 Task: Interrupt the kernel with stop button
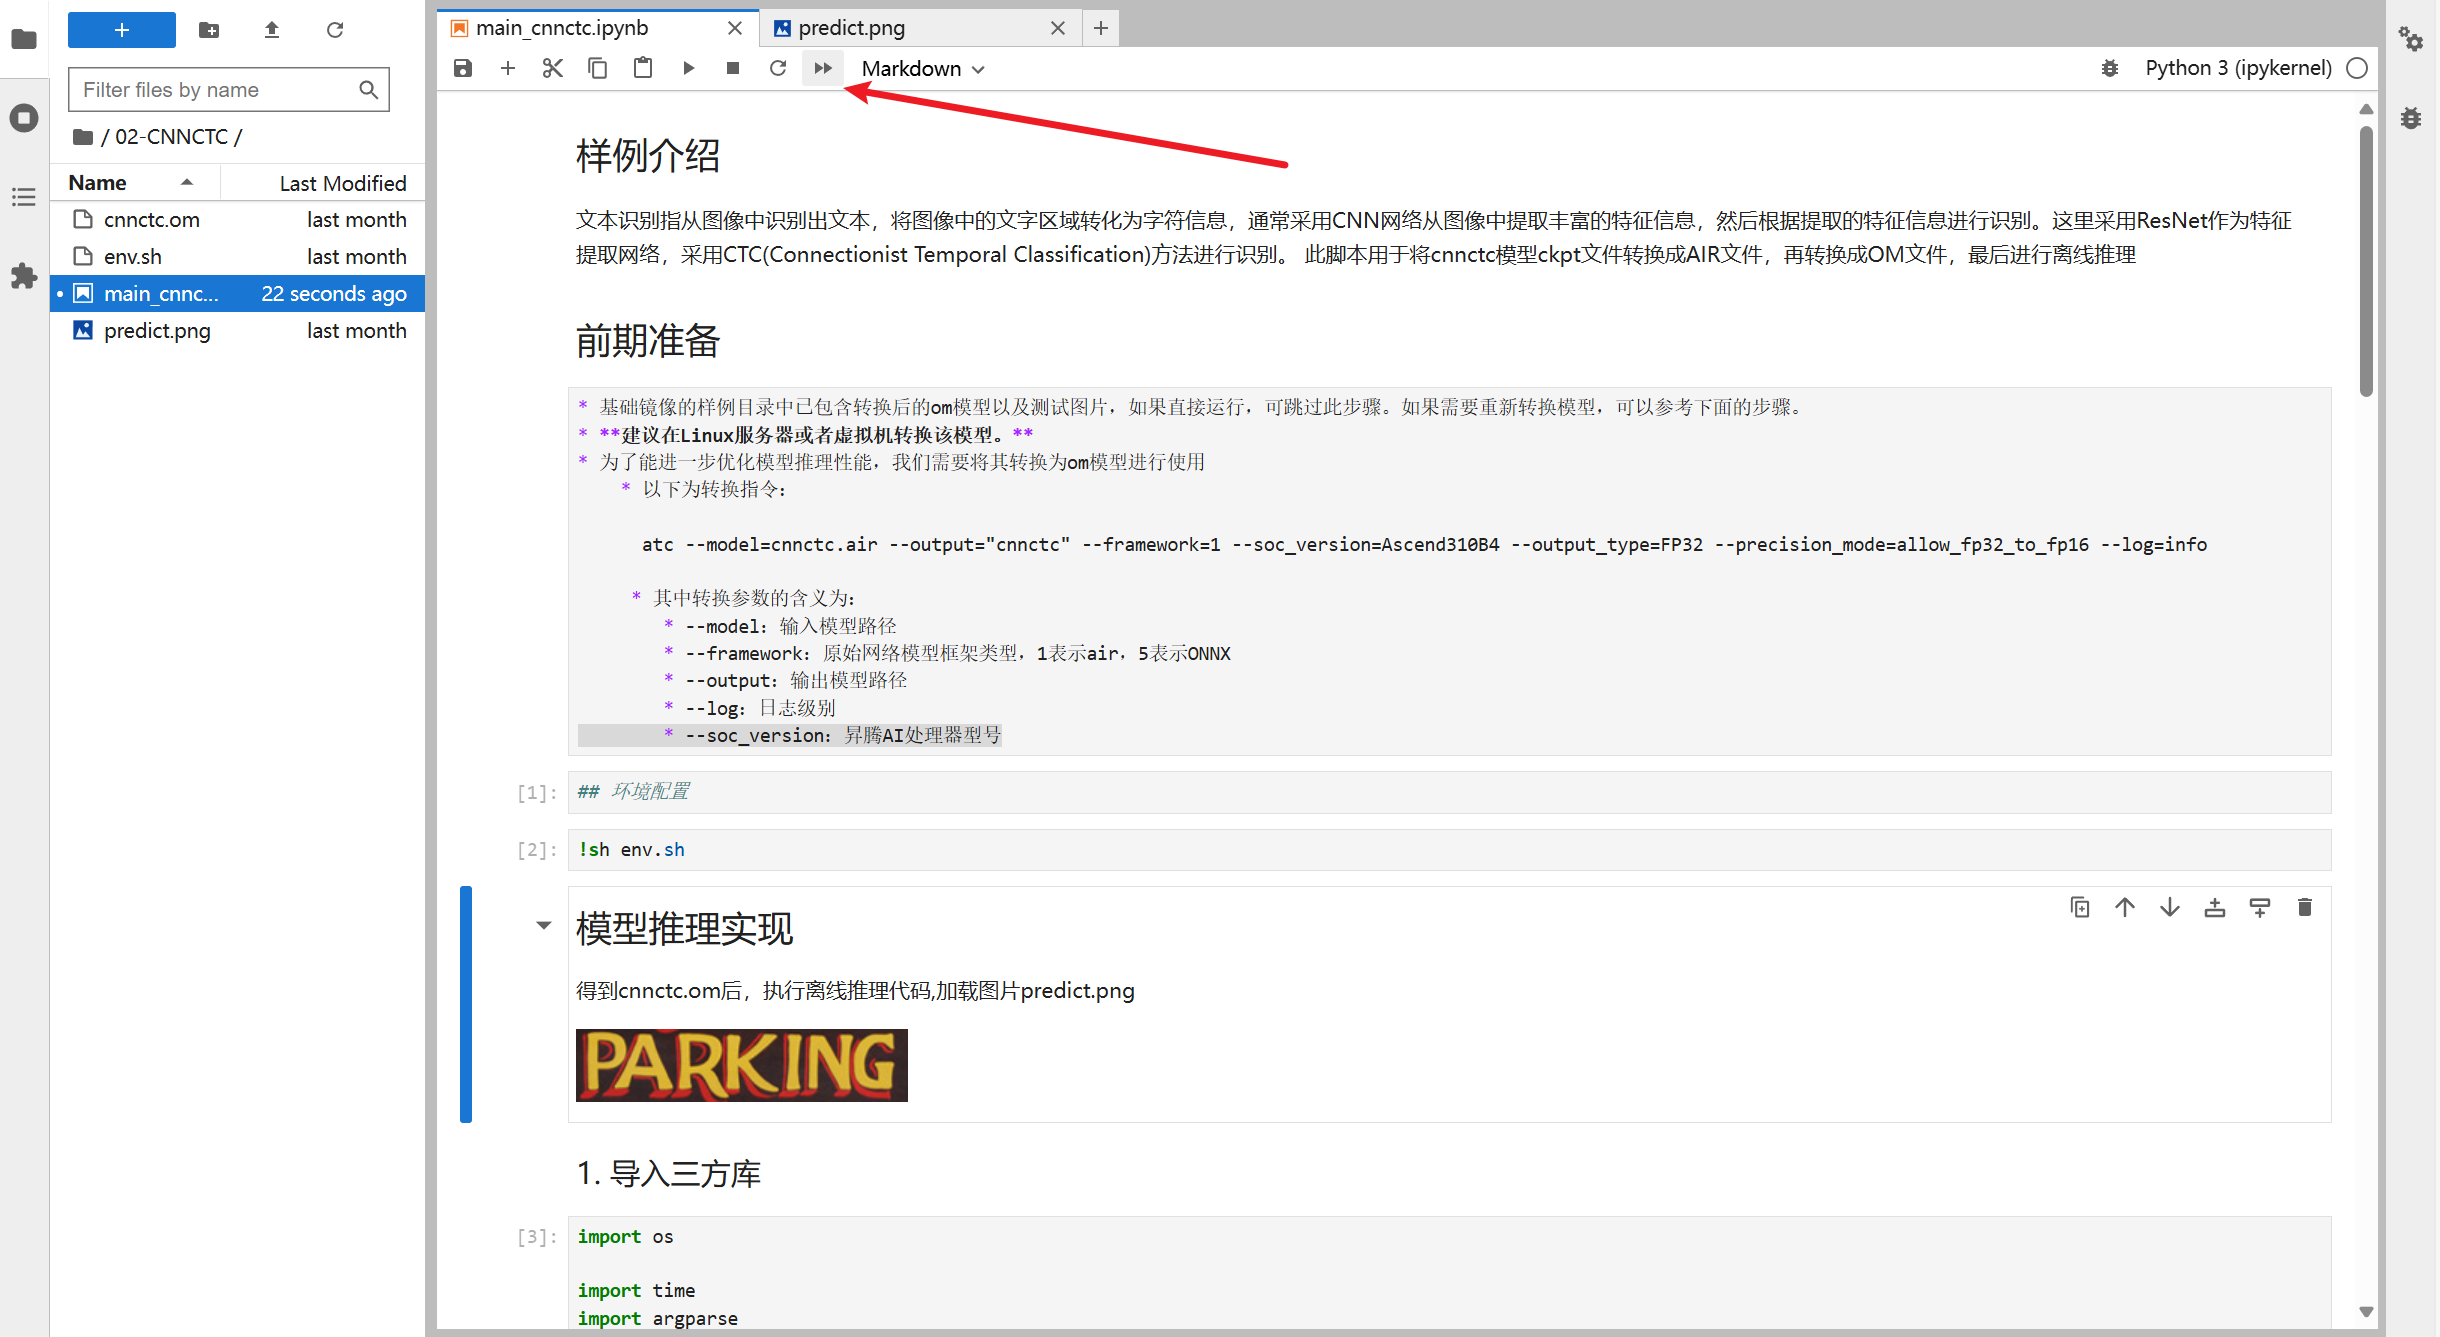click(x=733, y=68)
